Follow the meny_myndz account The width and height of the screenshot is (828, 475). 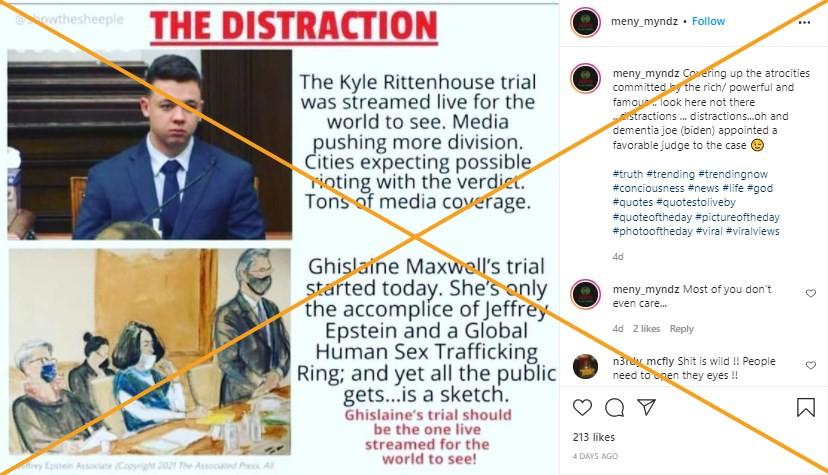[x=708, y=21]
